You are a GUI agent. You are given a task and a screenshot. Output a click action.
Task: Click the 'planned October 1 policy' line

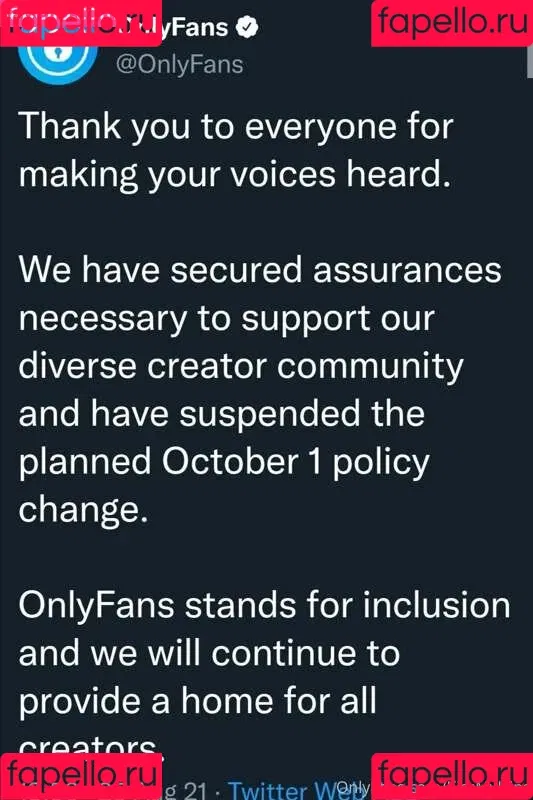[x=224, y=462]
